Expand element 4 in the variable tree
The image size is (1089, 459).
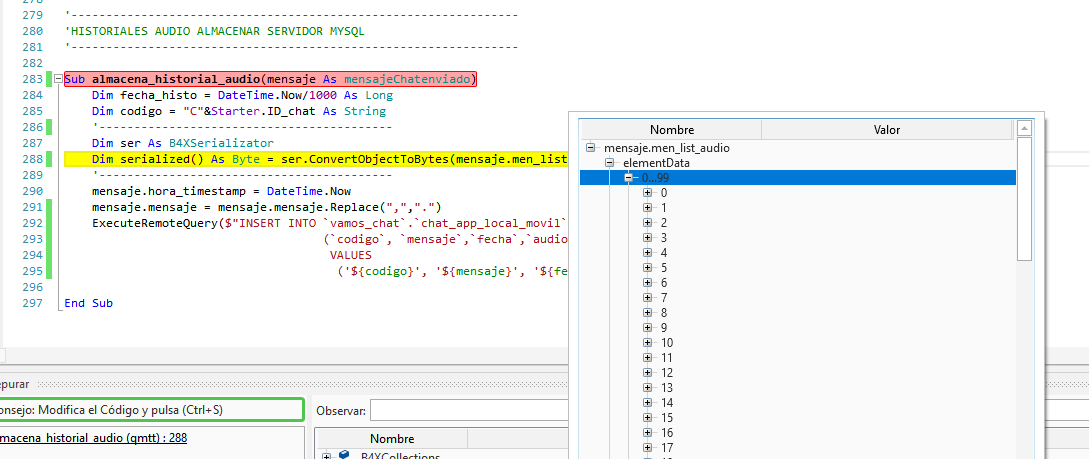tap(647, 253)
